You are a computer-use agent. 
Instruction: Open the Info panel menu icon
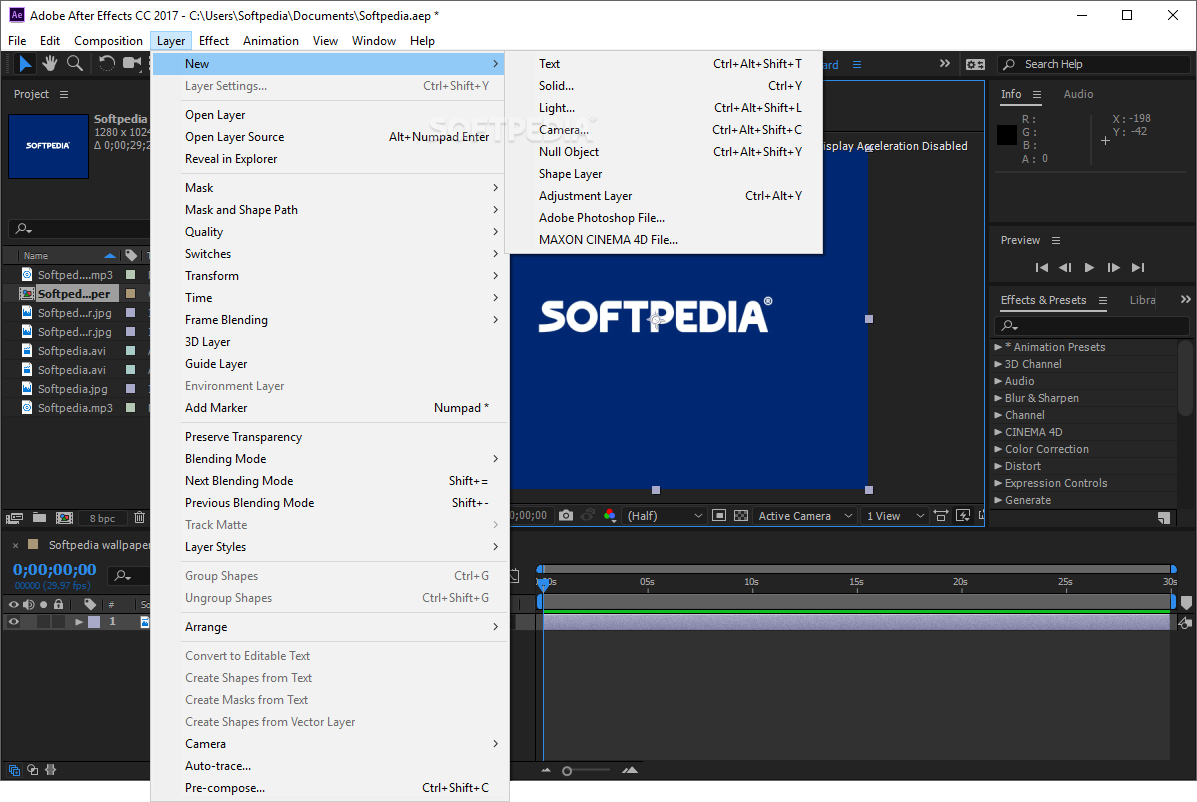click(1037, 95)
